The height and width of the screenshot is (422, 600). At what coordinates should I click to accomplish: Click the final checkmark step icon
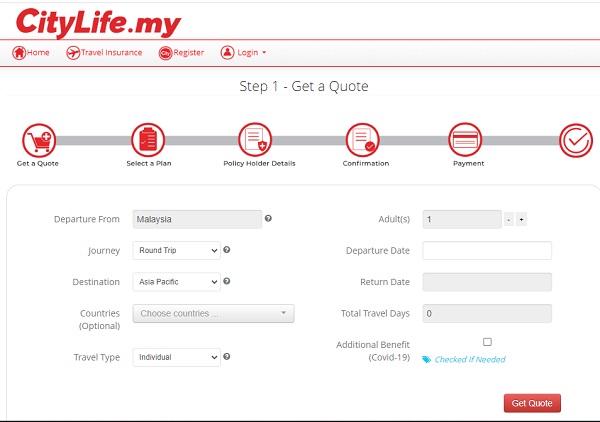click(x=576, y=141)
